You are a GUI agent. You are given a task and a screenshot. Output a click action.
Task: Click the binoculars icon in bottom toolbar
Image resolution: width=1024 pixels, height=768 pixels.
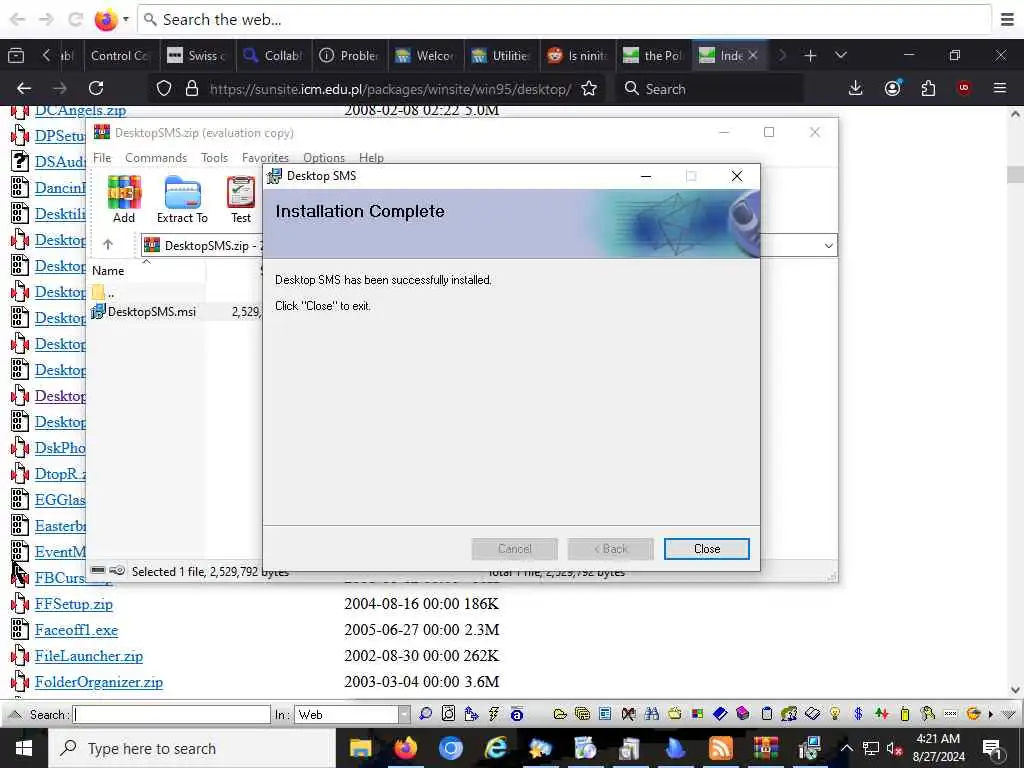click(x=651, y=714)
